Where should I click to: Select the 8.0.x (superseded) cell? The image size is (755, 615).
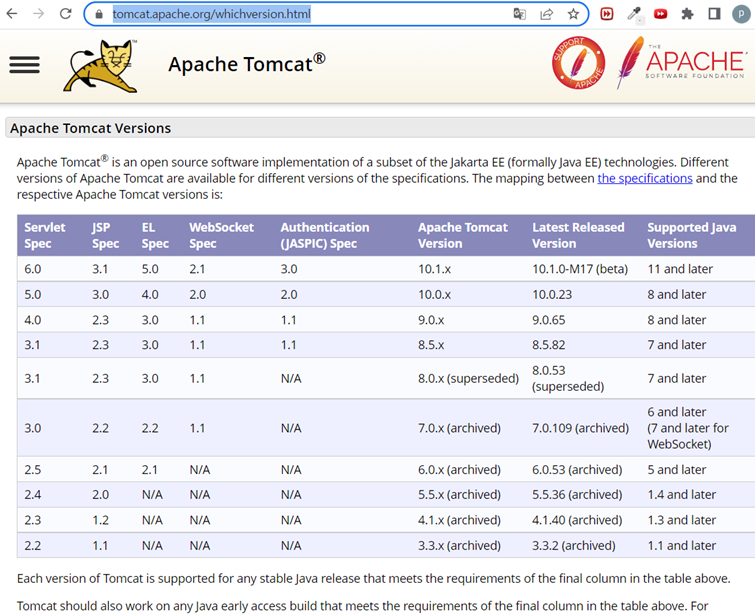pyautogui.click(x=468, y=379)
